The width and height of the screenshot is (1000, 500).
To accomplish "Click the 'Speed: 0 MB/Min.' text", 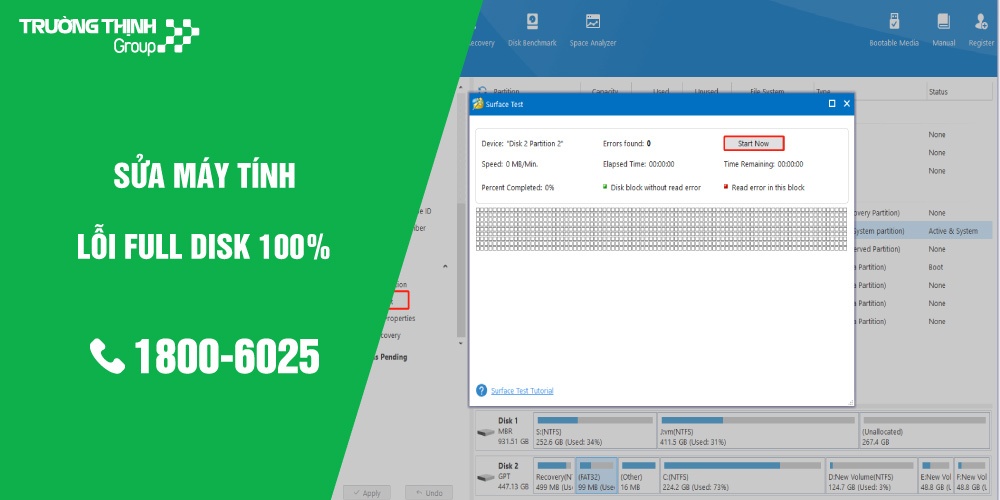I will [x=510, y=165].
